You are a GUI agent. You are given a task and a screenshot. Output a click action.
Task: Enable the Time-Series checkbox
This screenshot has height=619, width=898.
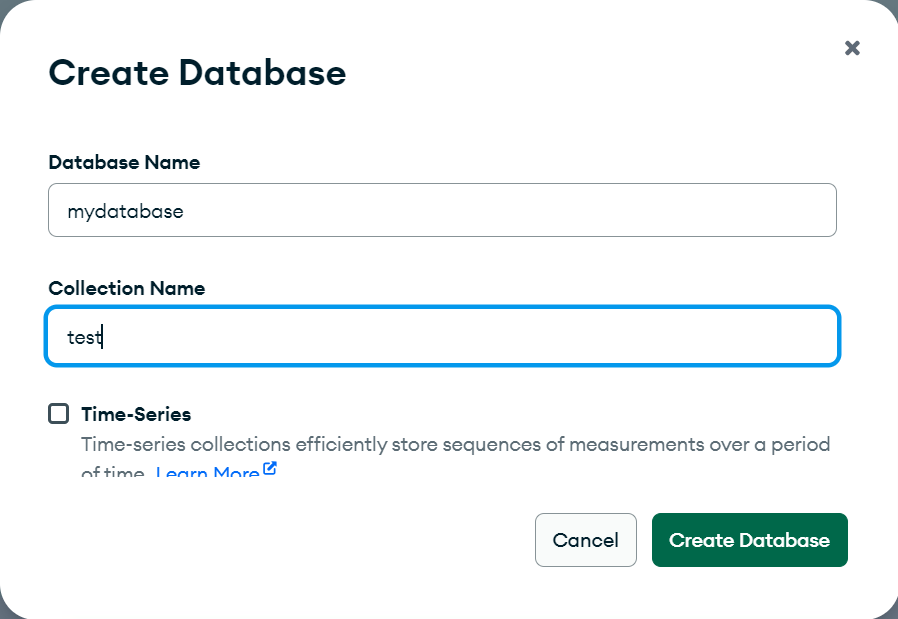[59, 414]
